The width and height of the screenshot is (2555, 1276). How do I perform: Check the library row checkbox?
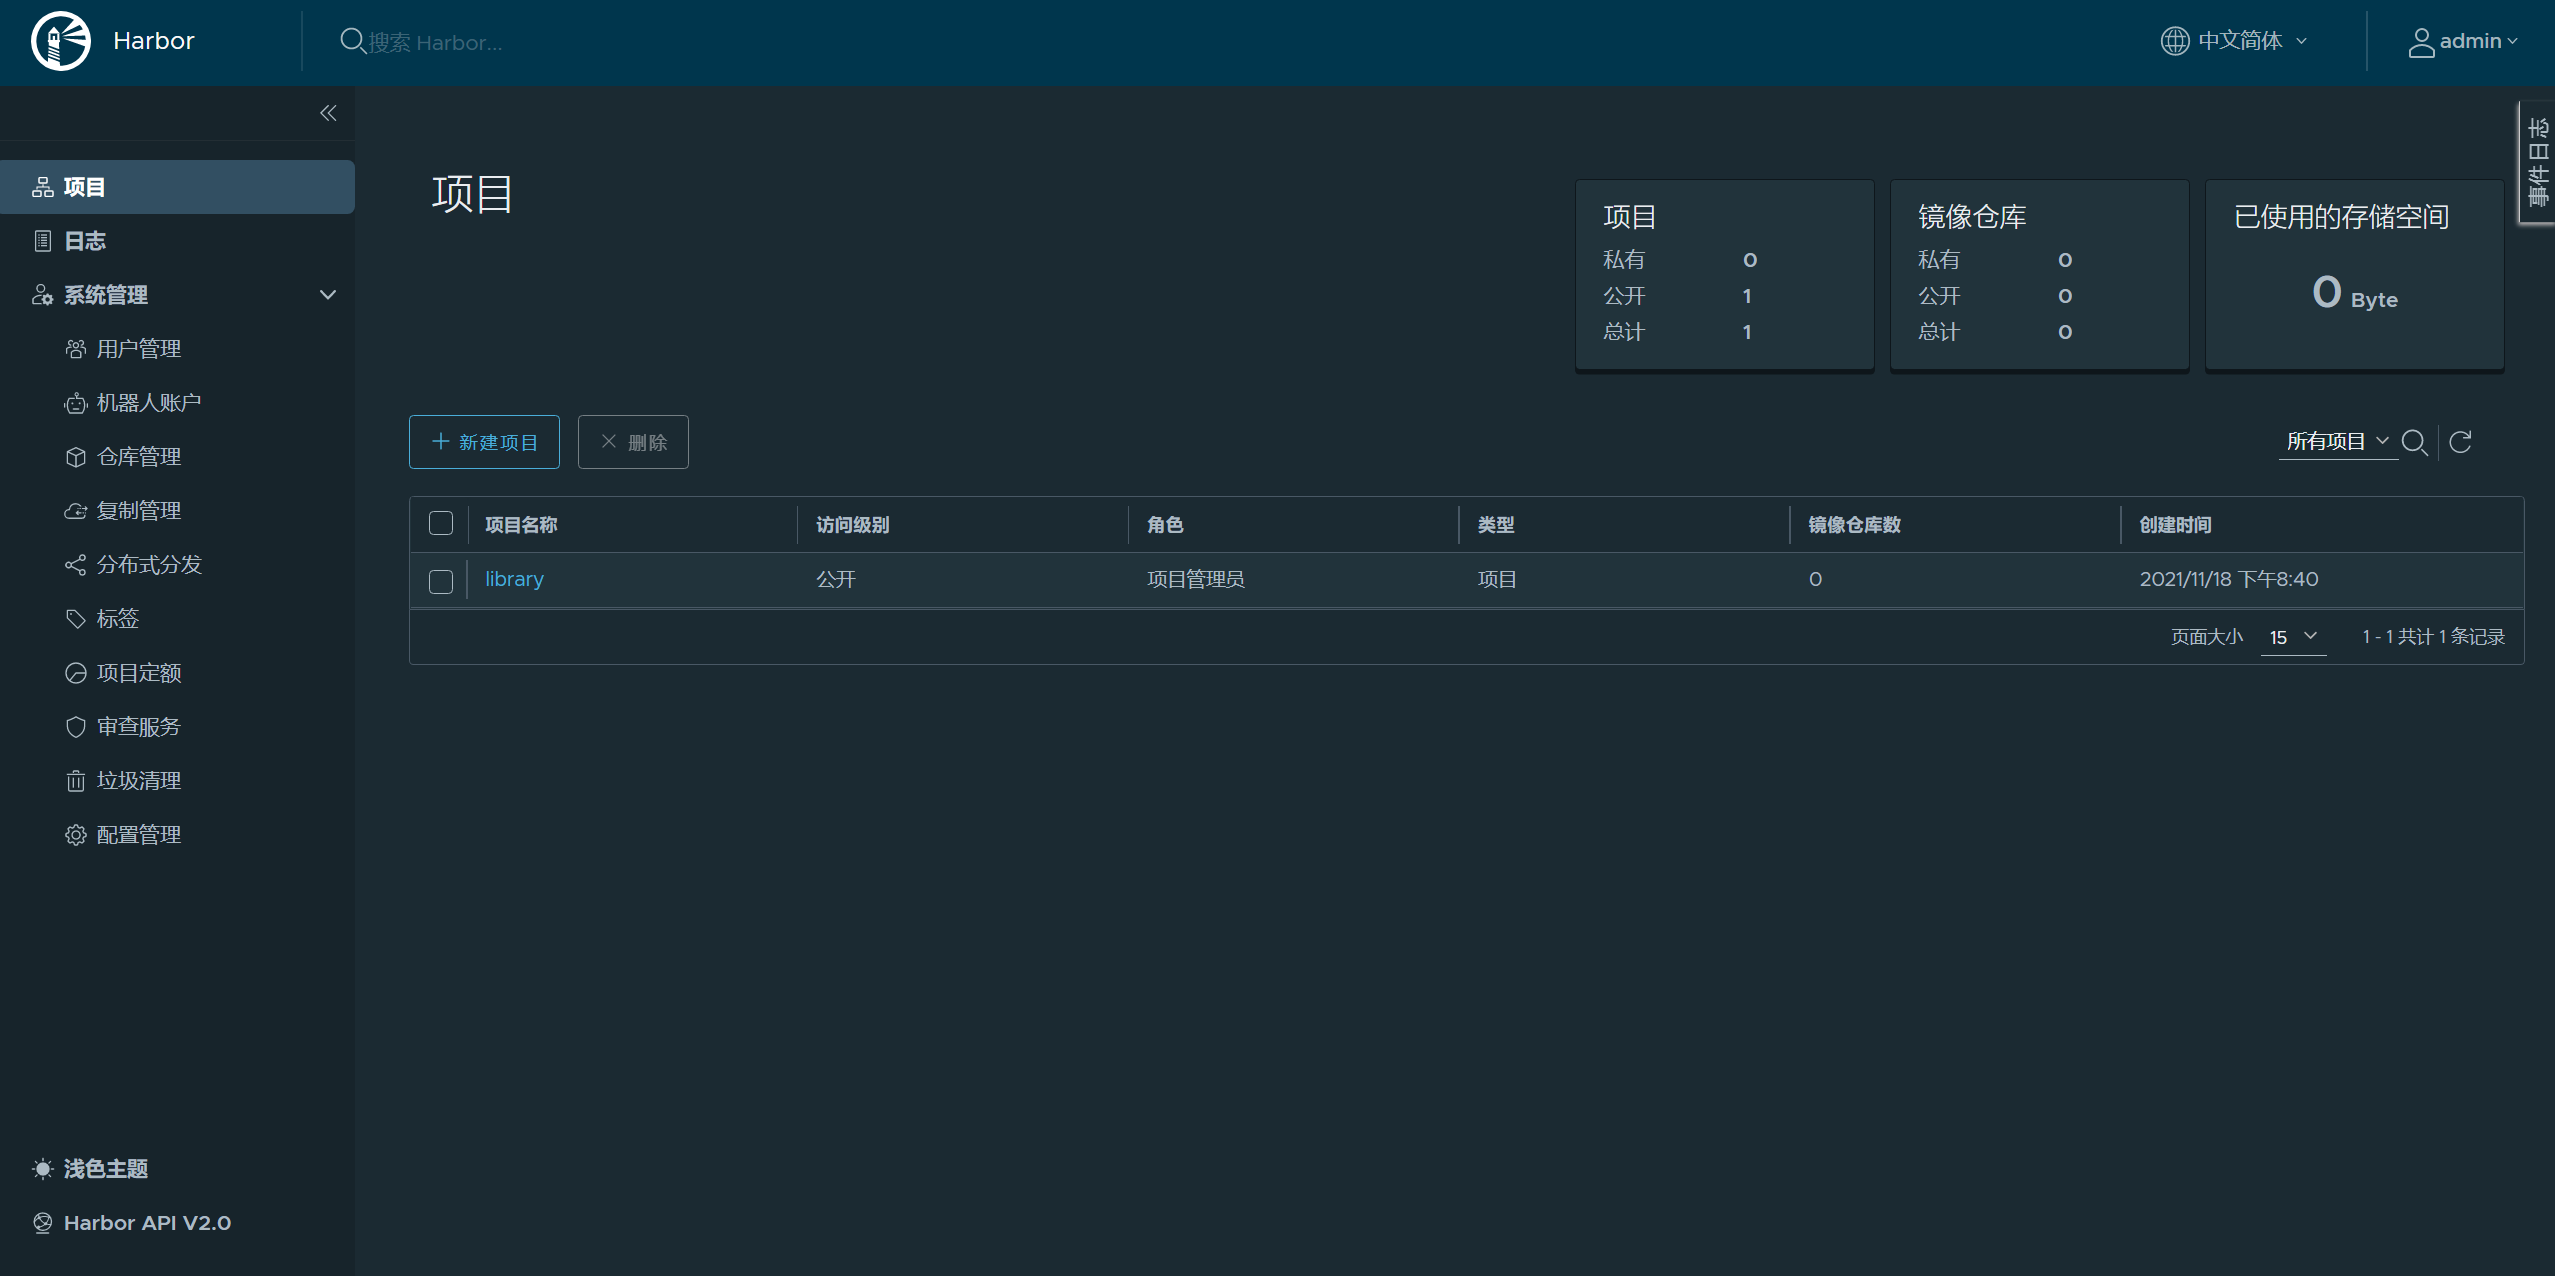(x=441, y=581)
